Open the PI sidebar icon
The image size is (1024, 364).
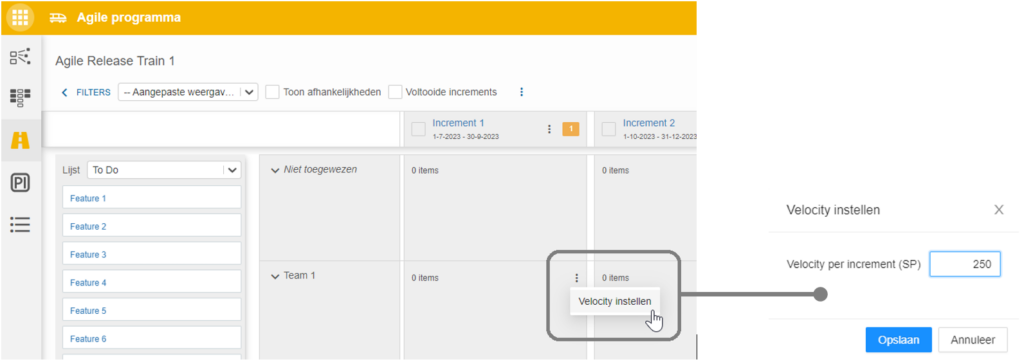[x=20, y=183]
